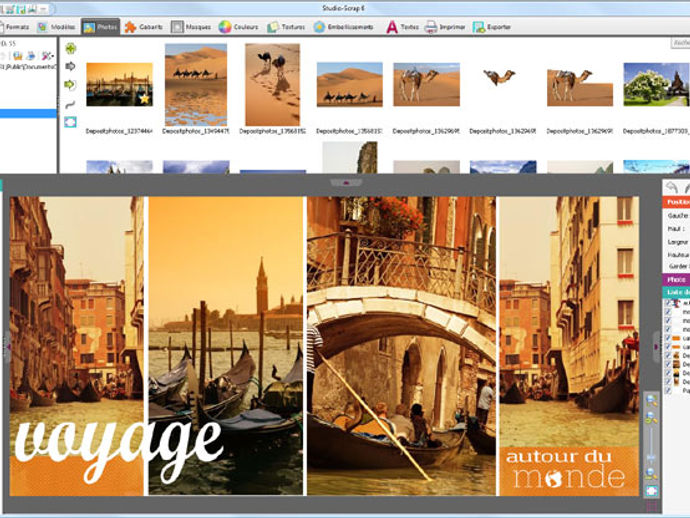Screen dimensions: 690x518
Task: Click the zoom-out magnifier below the slider
Action: 651,474
